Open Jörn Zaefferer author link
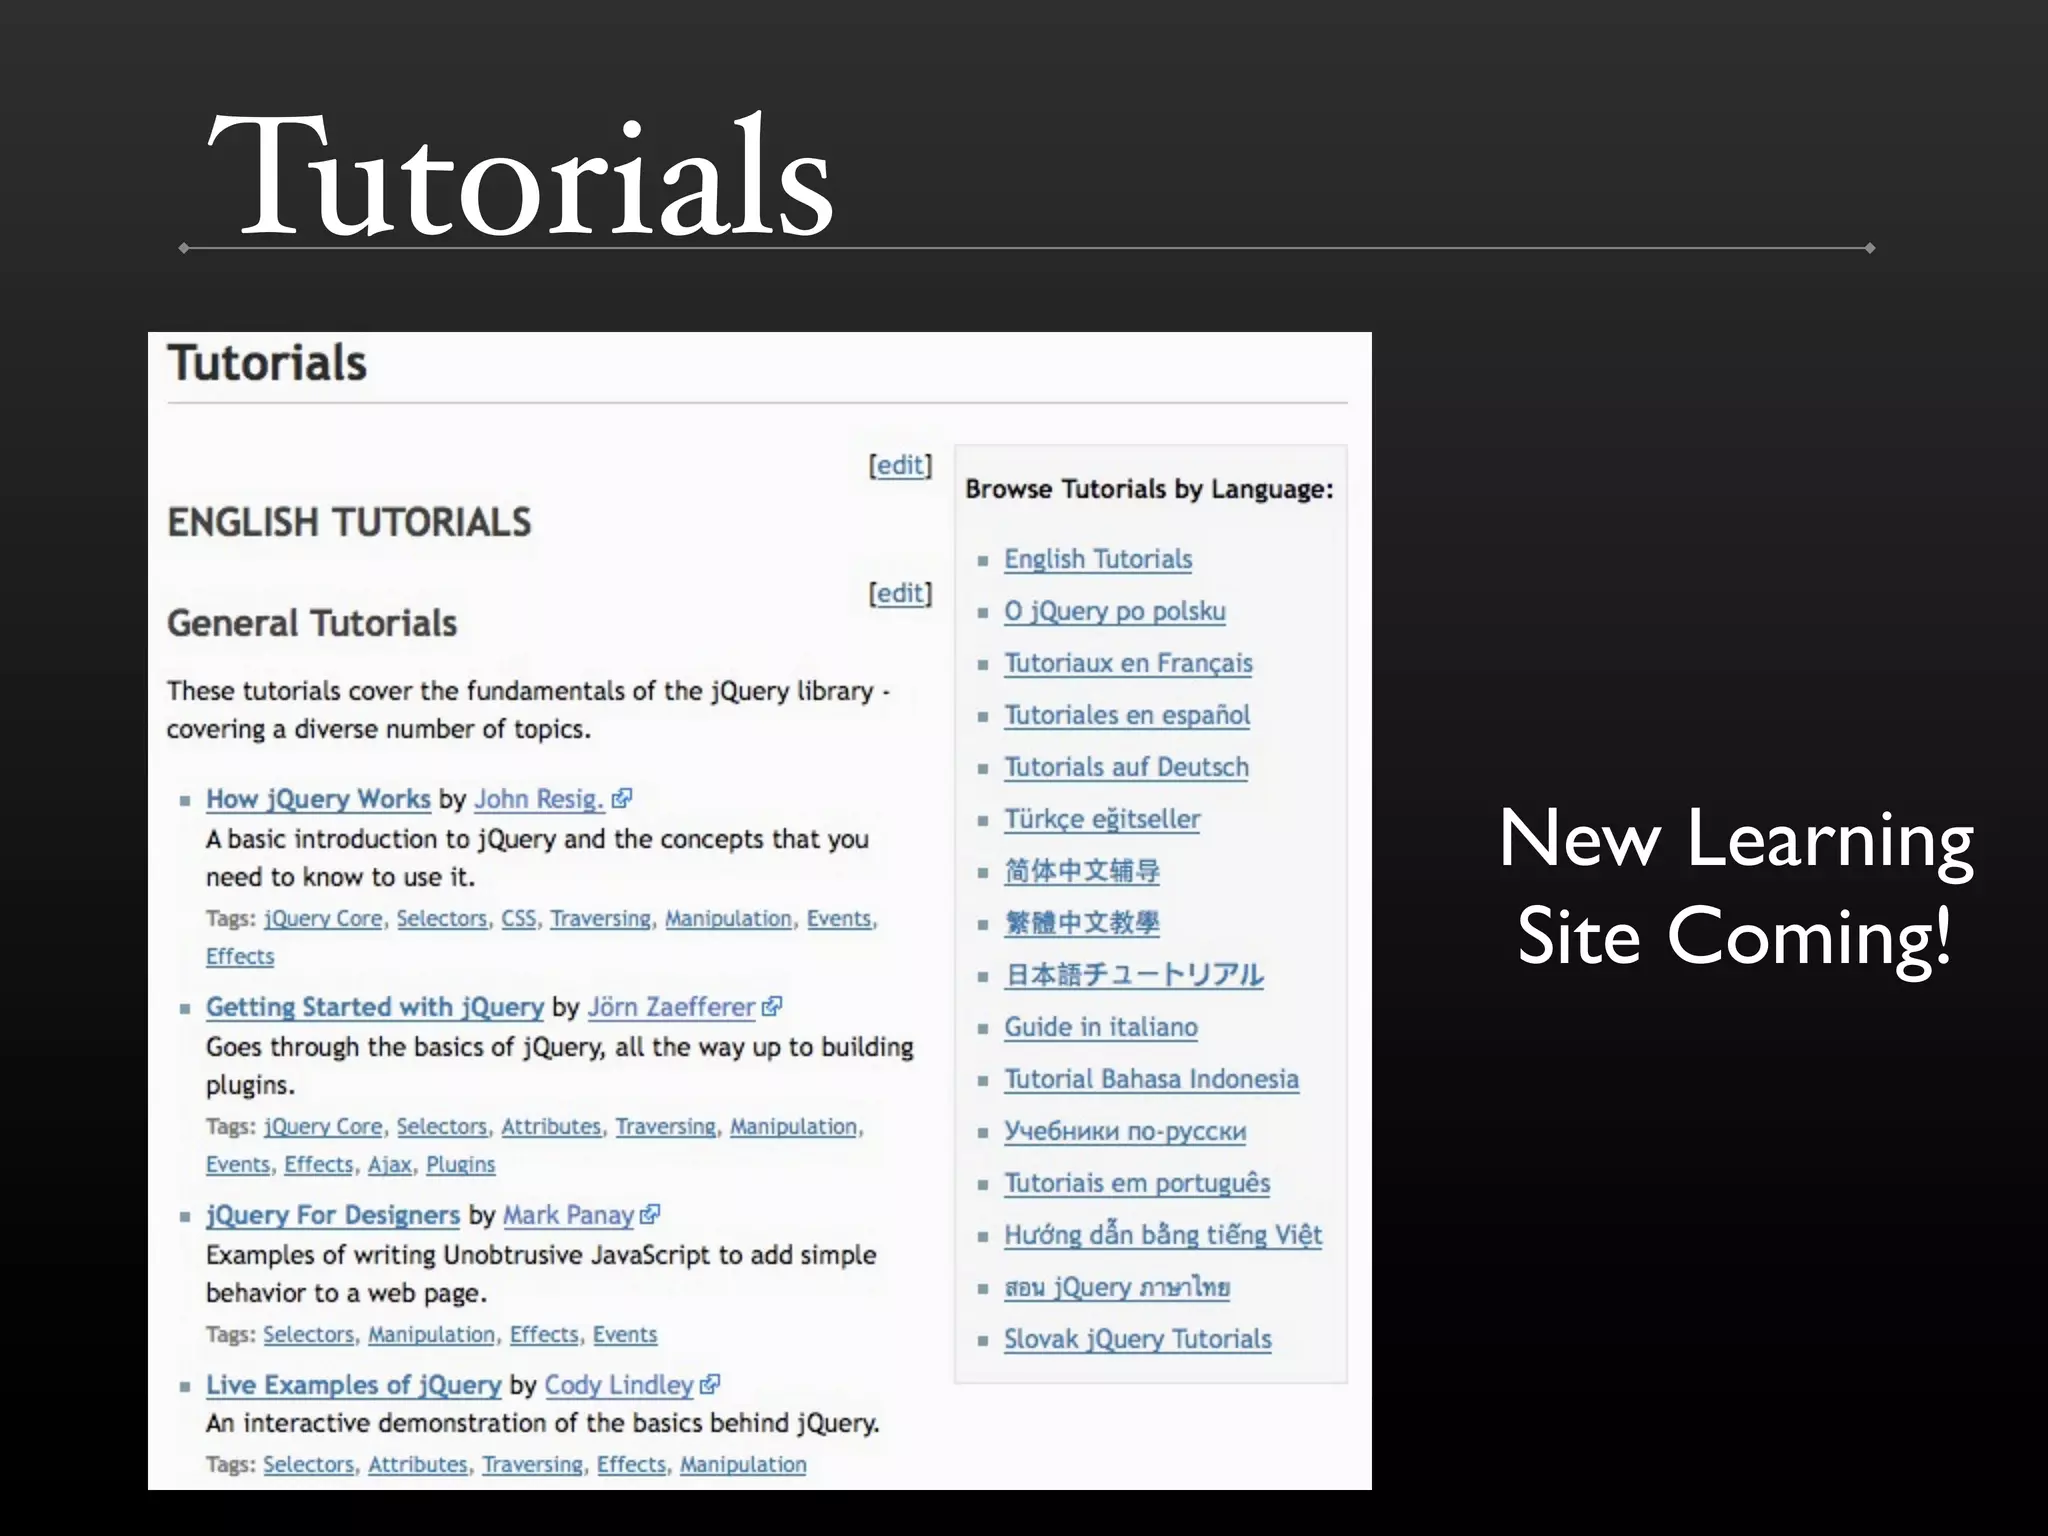The width and height of the screenshot is (2048, 1536). coord(672,1007)
